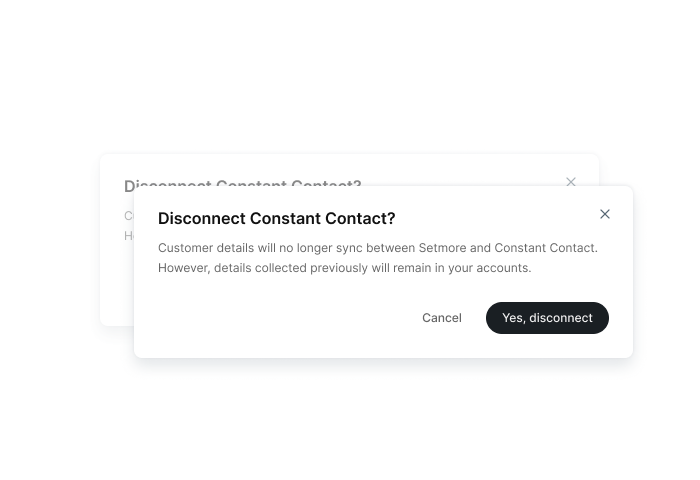This screenshot has width=700, height=480.
Task: Click the partially hidden background dialog title
Action: 242,182
